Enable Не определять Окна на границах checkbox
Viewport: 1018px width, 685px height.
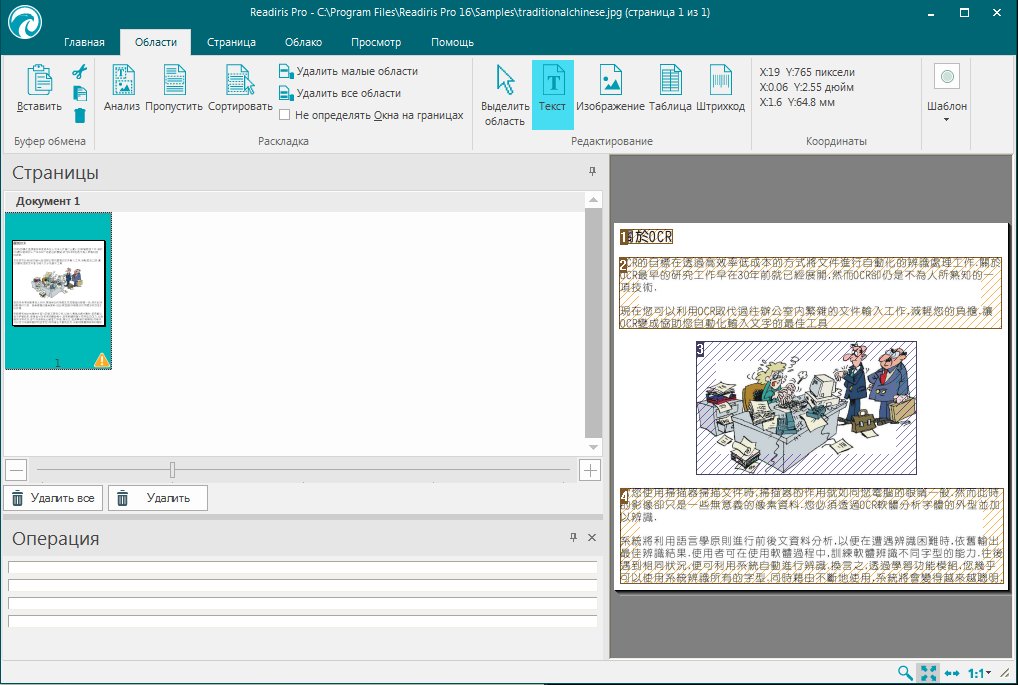(x=285, y=115)
